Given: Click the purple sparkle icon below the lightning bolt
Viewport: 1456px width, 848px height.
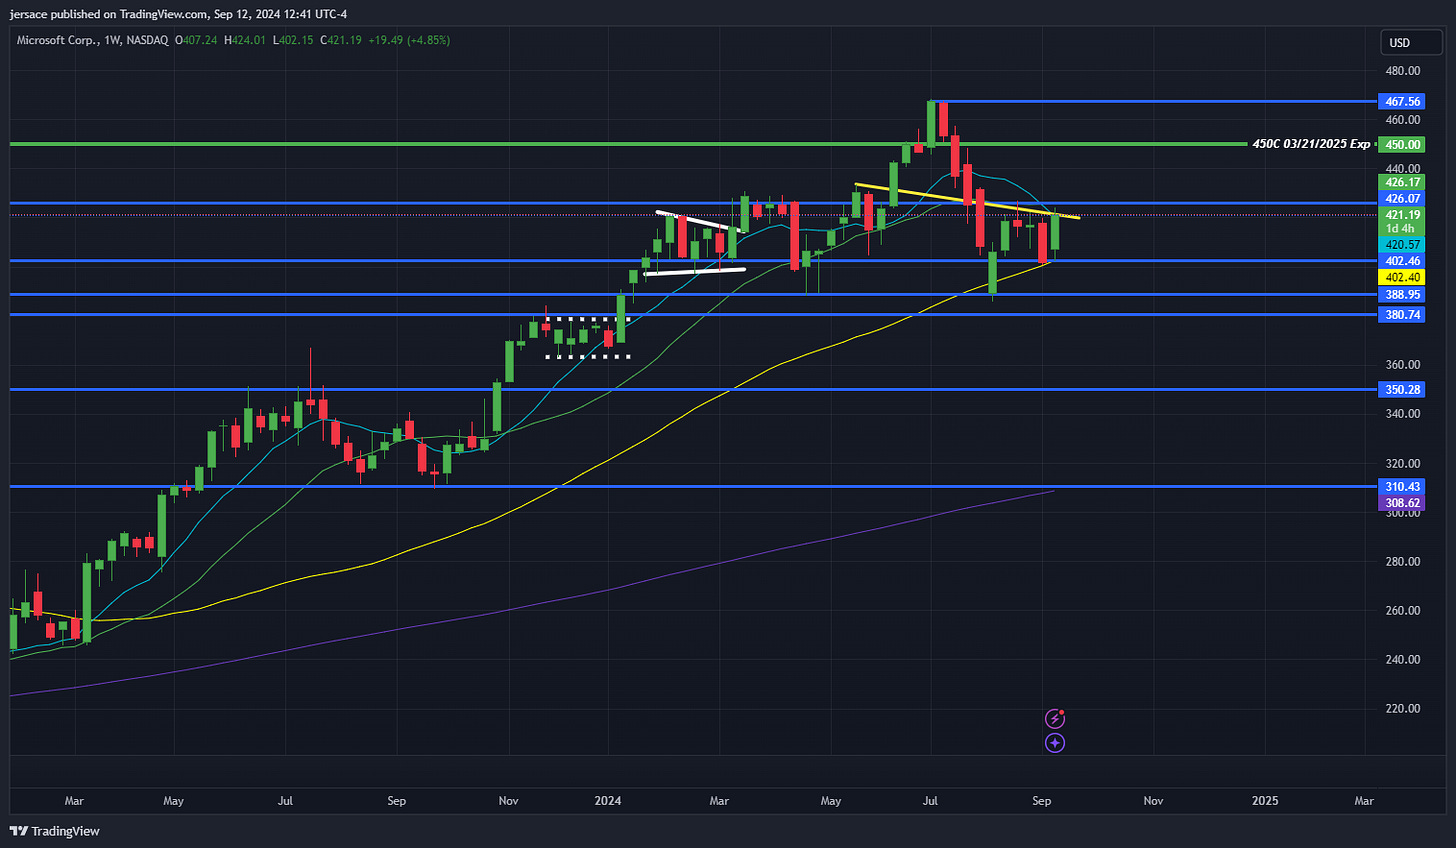Looking at the screenshot, I should pos(1054,743).
